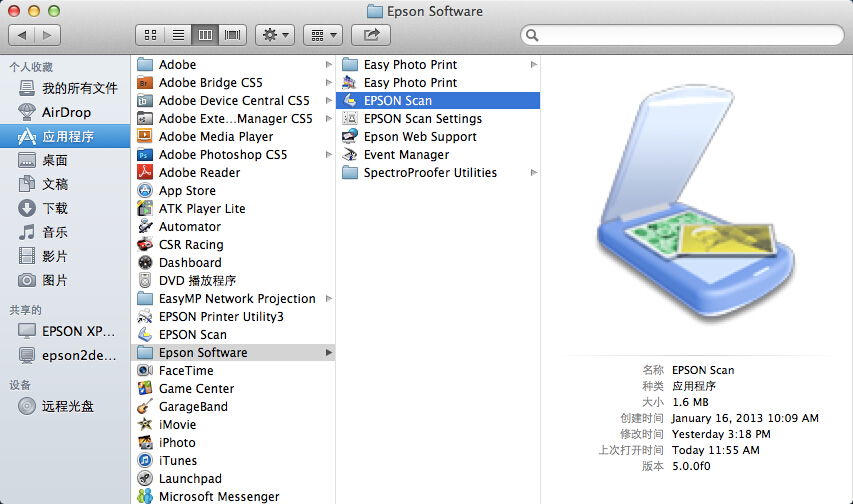
Task: Select EPSON Scan in the applications column
Action: pos(233,334)
